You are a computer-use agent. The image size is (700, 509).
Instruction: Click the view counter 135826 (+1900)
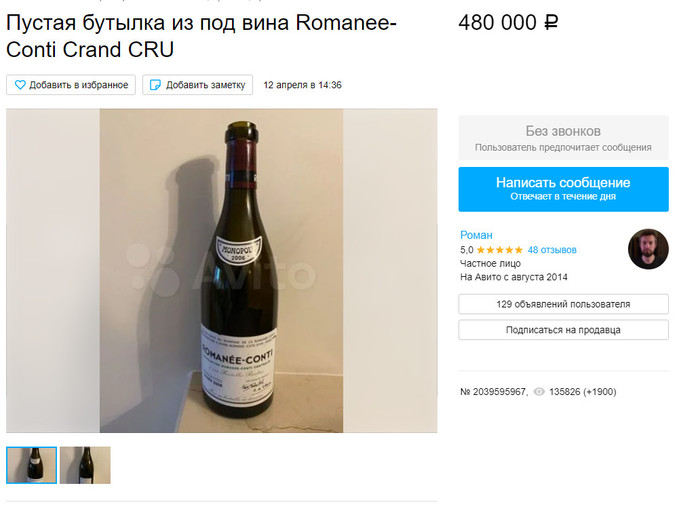583,392
